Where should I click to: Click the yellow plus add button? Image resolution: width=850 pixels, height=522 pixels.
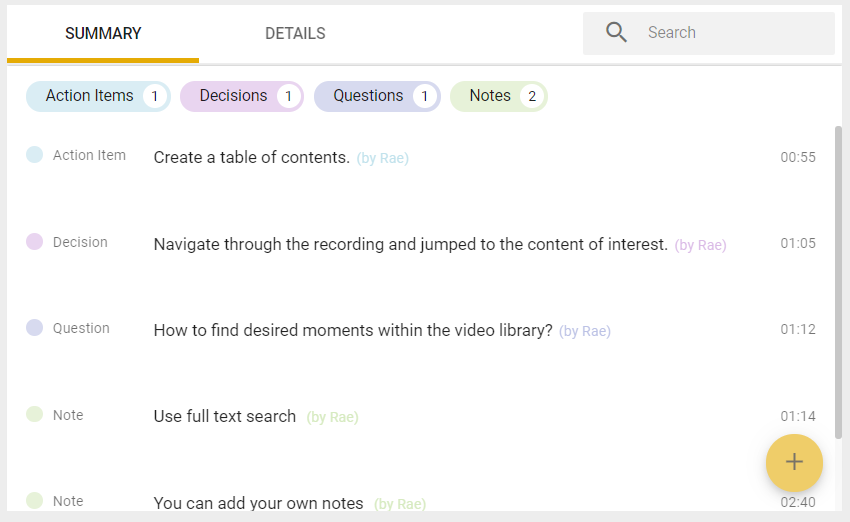794,462
